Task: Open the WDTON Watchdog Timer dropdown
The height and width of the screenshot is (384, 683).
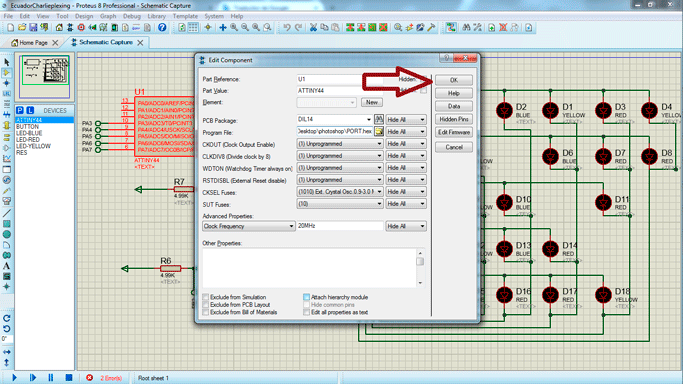Action: (340, 168)
